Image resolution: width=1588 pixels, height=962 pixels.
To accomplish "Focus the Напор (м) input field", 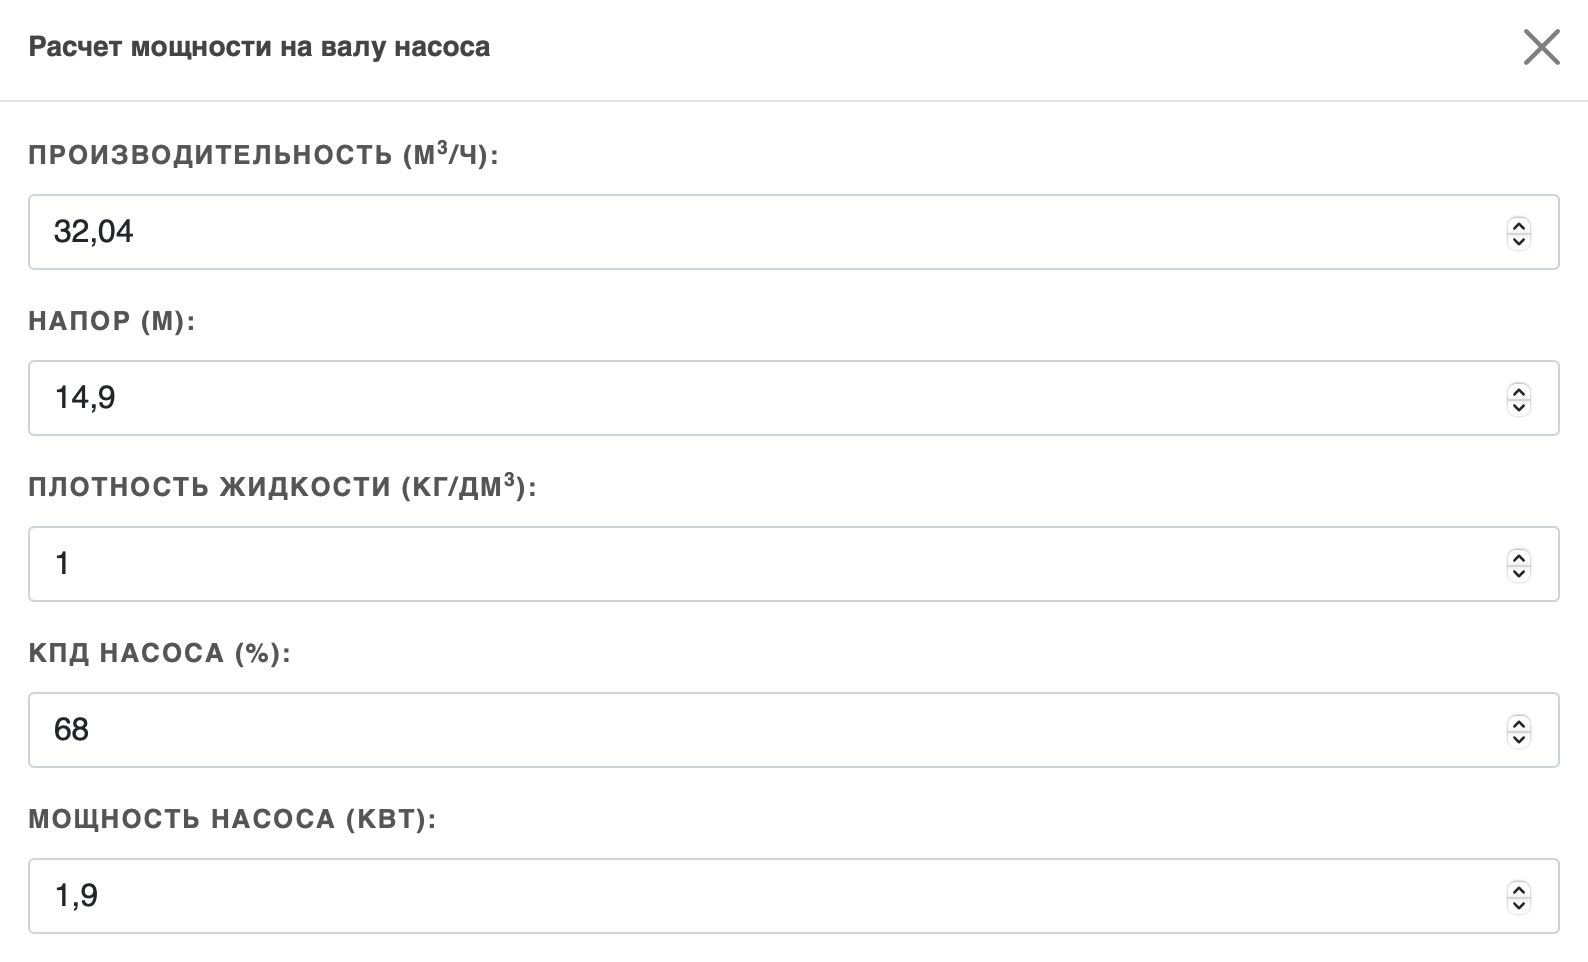I will [760, 398].
